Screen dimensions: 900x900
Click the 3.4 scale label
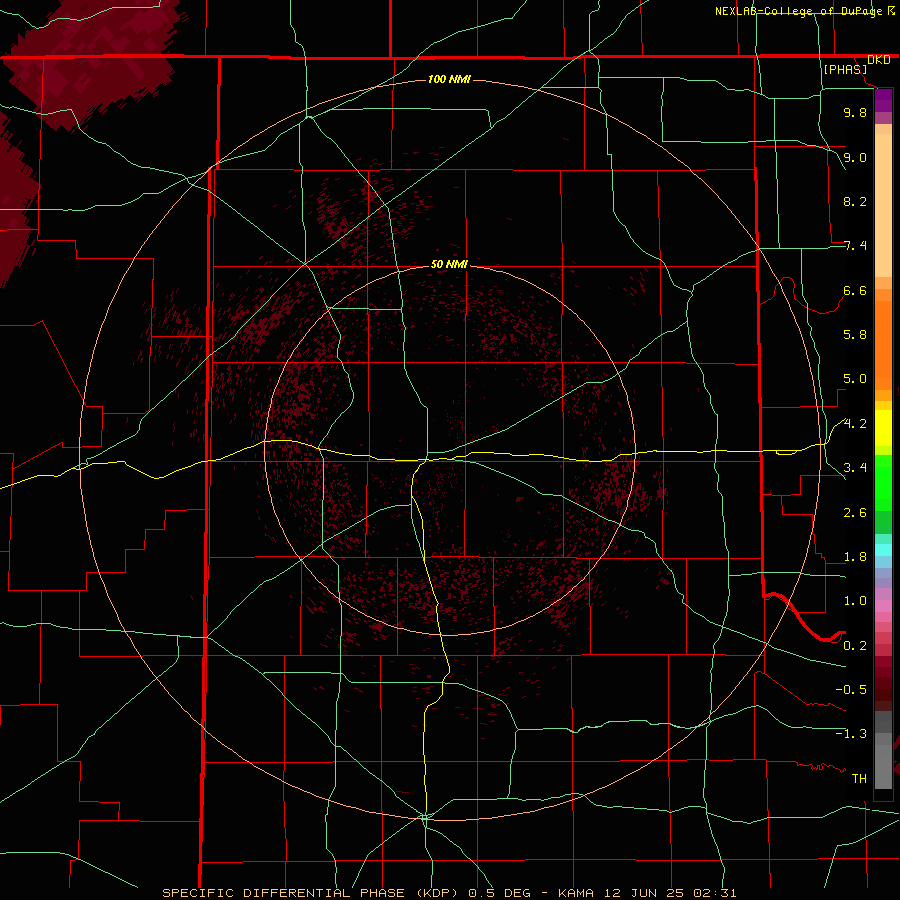point(855,467)
